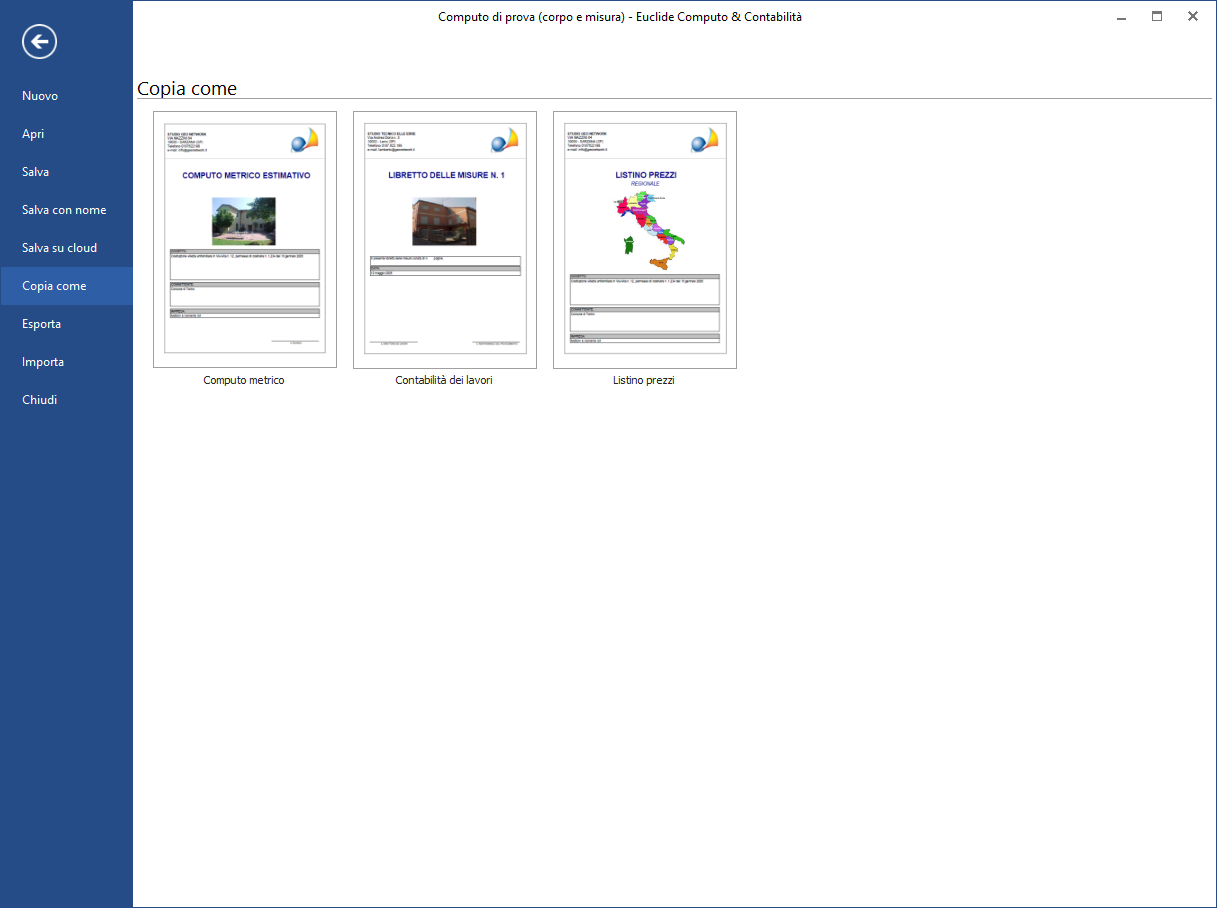Open the Nuovo menu entry
Viewport: 1217px width, 908px height.
tap(40, 96)
